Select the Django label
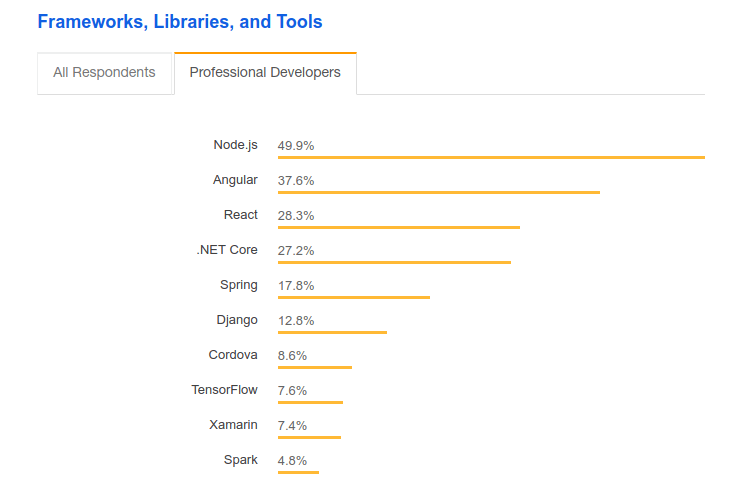The height and width of the screenshot is (483, 745). (x=237, y=320)
